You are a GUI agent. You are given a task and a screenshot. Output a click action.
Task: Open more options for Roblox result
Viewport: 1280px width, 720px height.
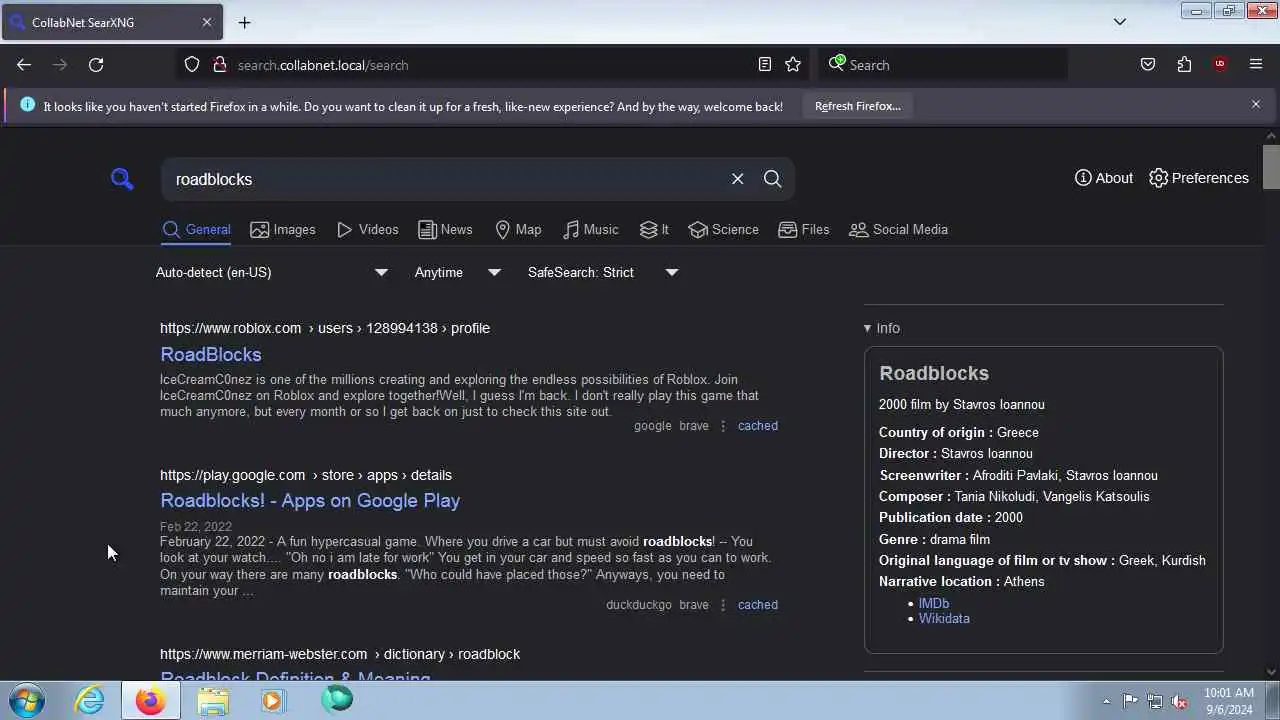pos(723,426)
